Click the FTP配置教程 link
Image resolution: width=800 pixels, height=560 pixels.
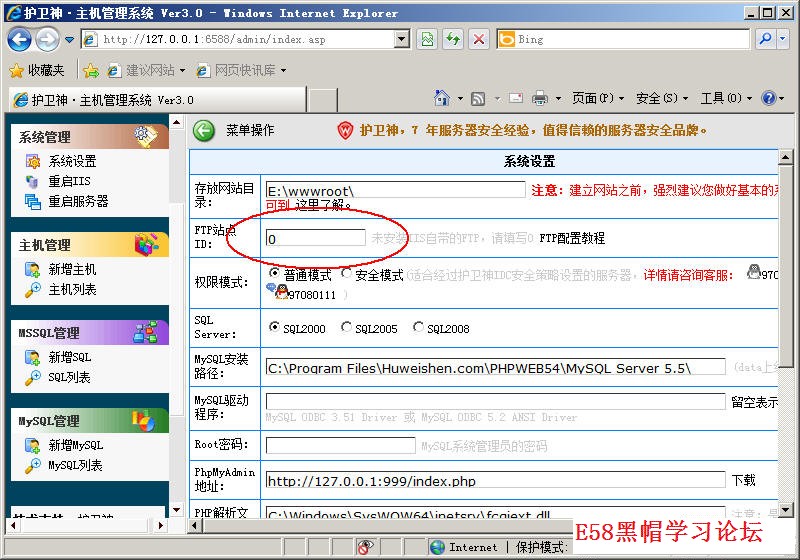click(x=572, y=238)
